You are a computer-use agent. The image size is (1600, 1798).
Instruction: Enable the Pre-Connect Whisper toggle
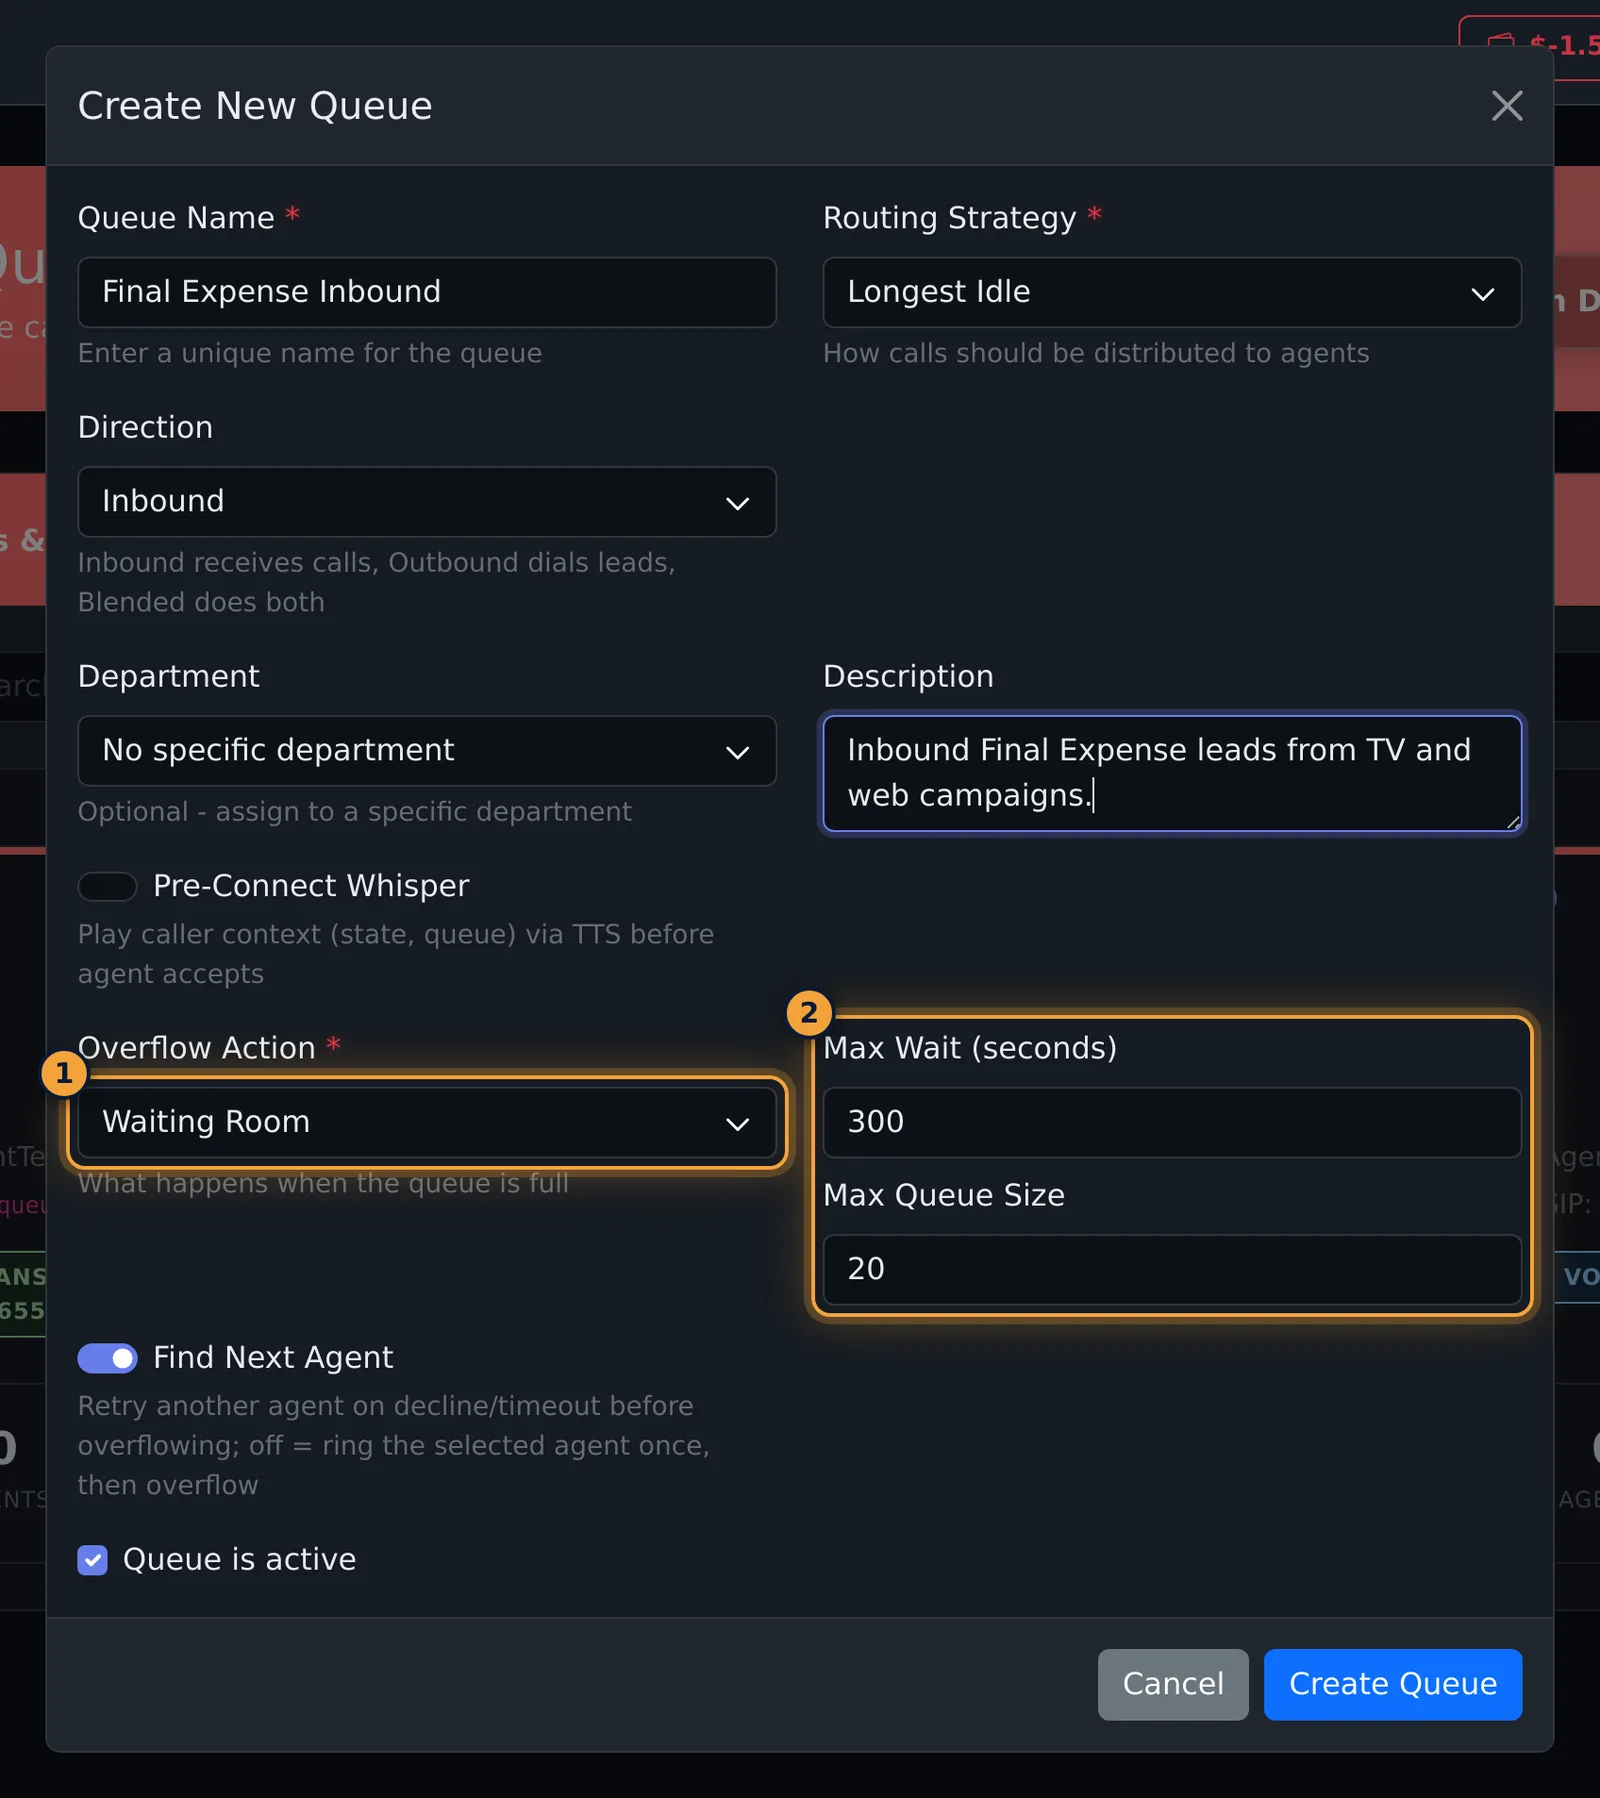click(107, 886)
